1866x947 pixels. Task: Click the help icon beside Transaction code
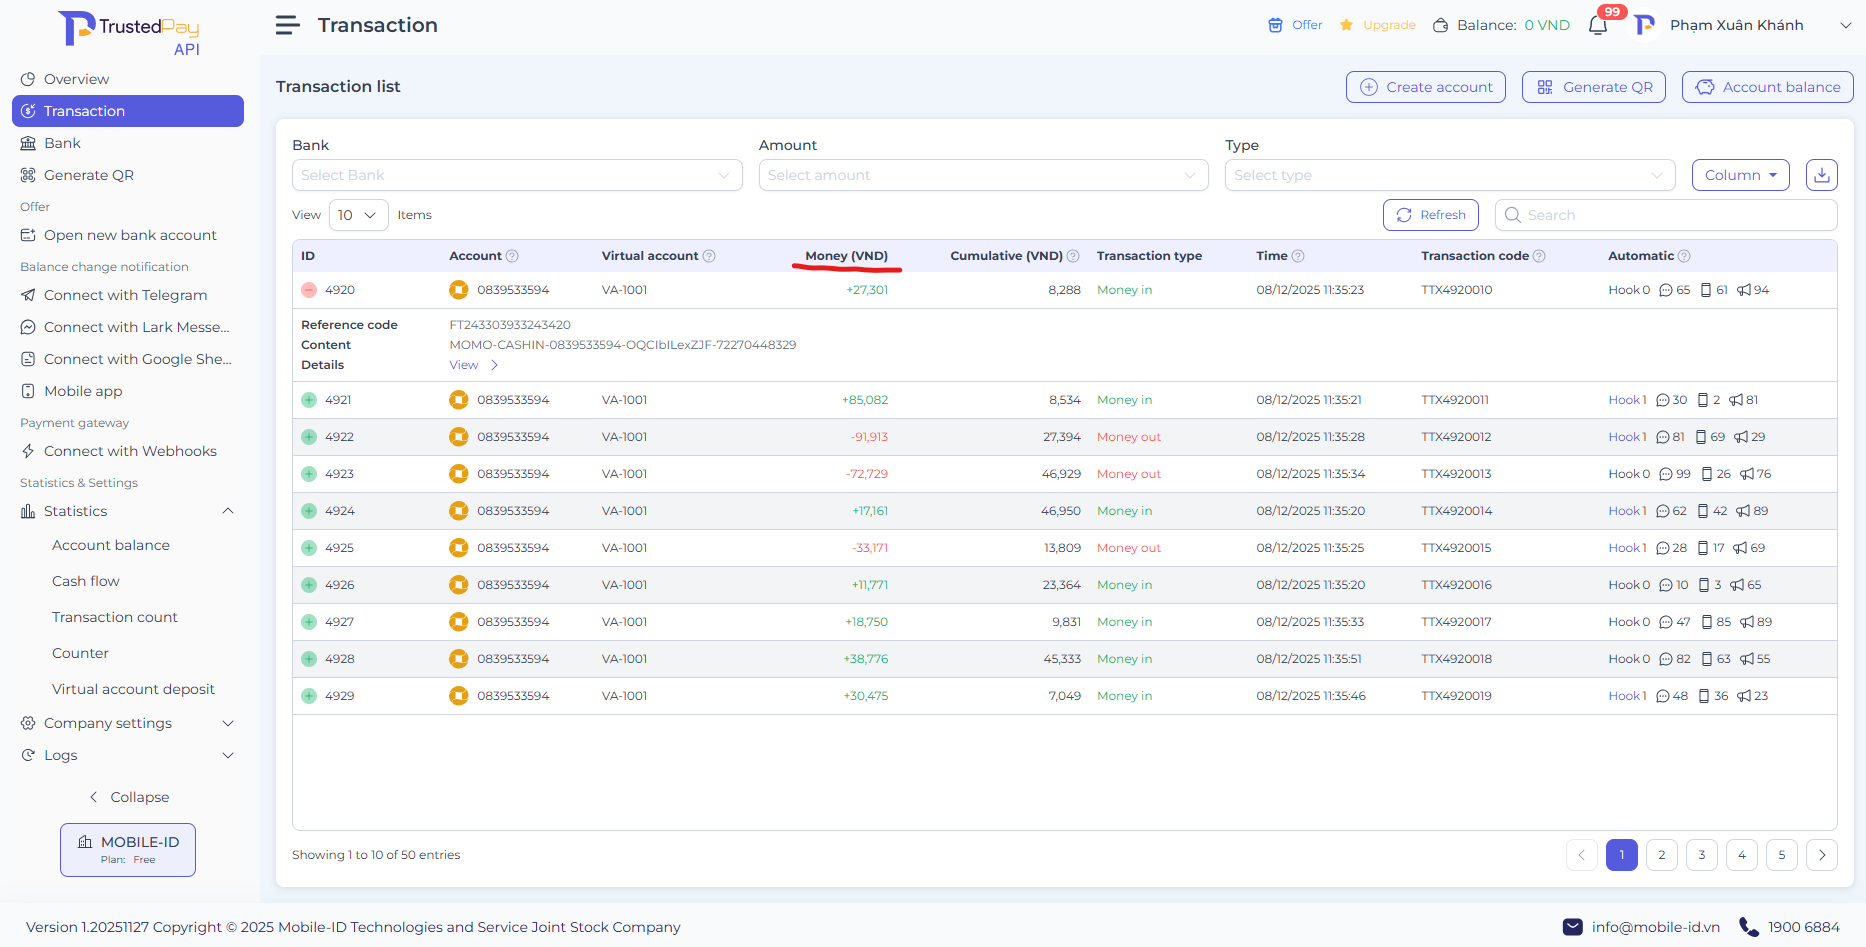[1539, 256]
